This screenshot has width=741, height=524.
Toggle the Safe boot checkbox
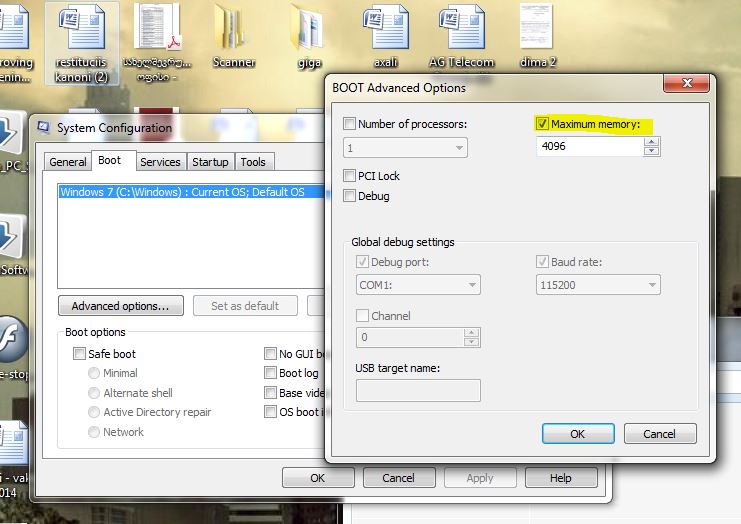coord(79,353)
